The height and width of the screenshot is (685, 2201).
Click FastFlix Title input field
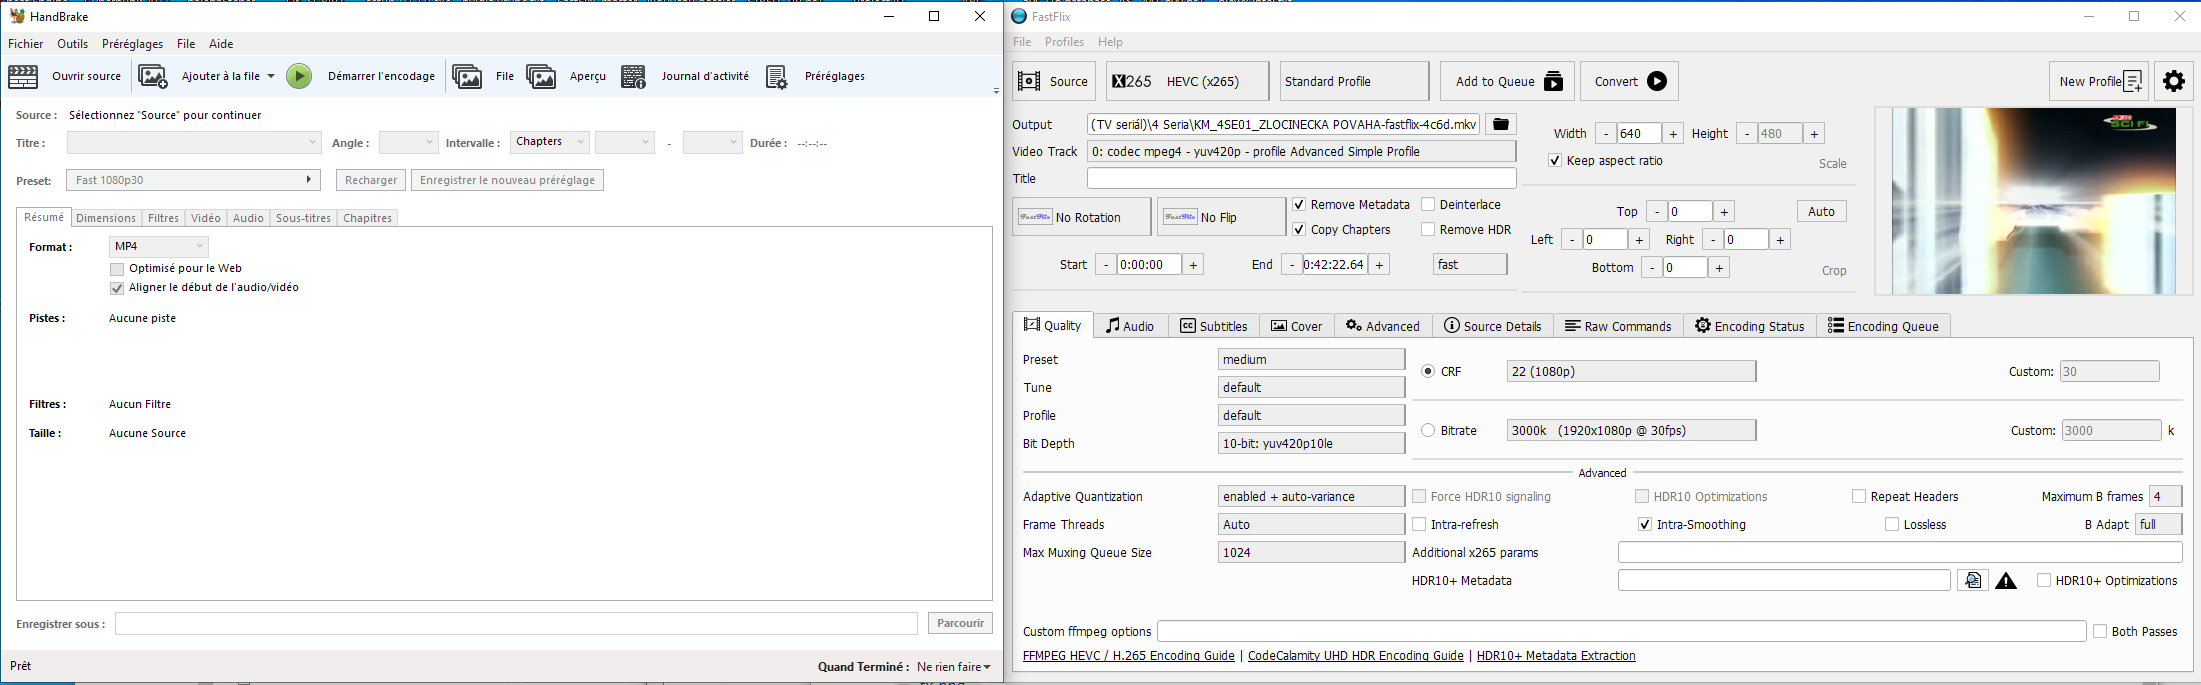pos(1301,178)
